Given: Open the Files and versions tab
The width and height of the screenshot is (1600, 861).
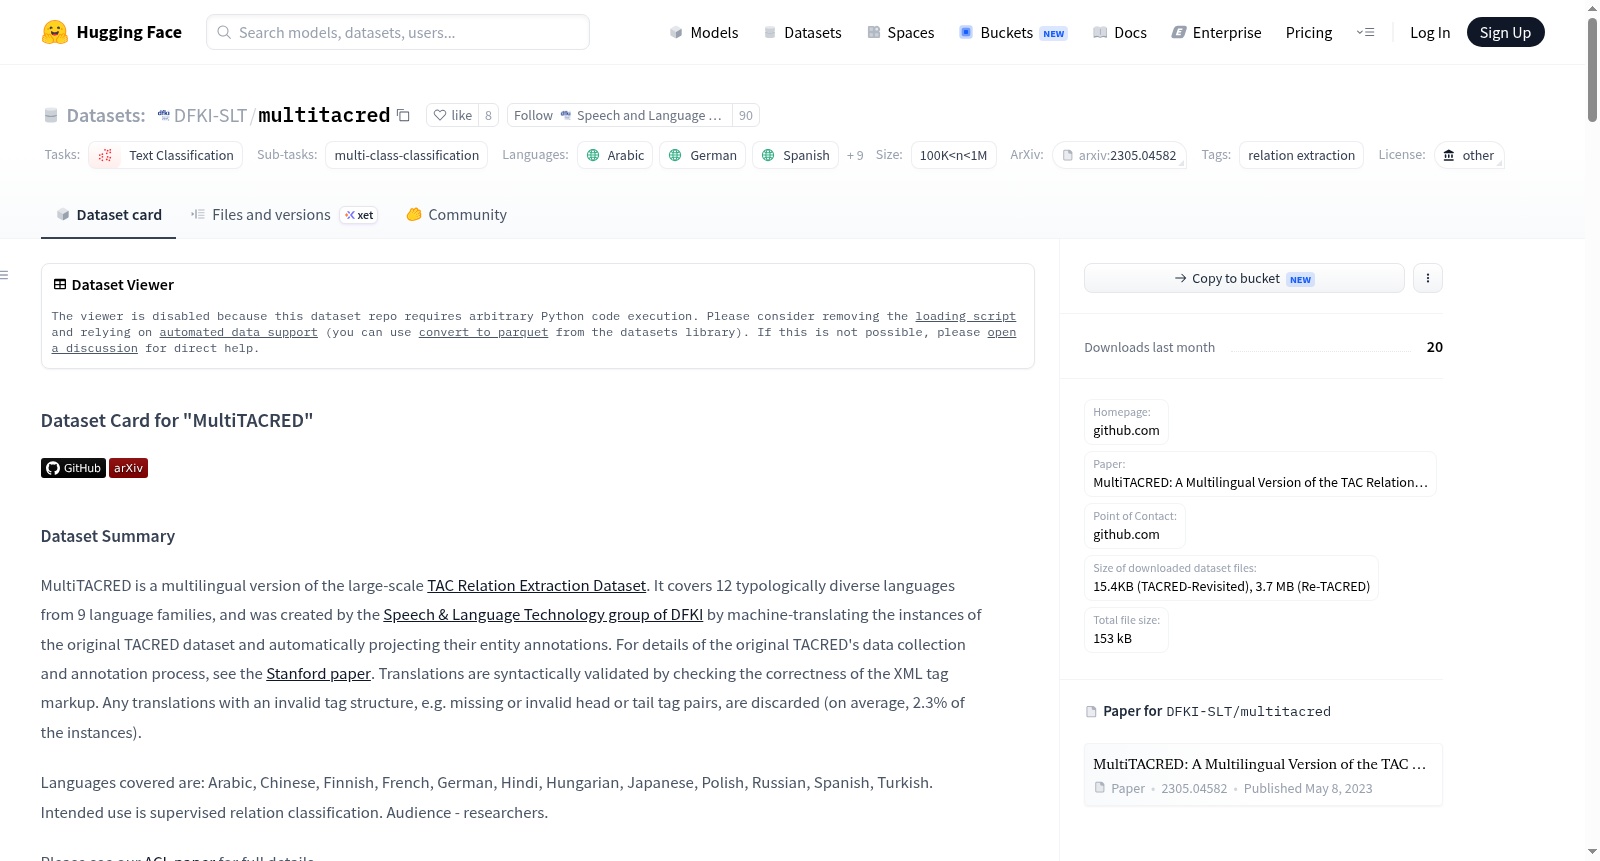Looking at the screenshot, I should (x=284, y=215).
